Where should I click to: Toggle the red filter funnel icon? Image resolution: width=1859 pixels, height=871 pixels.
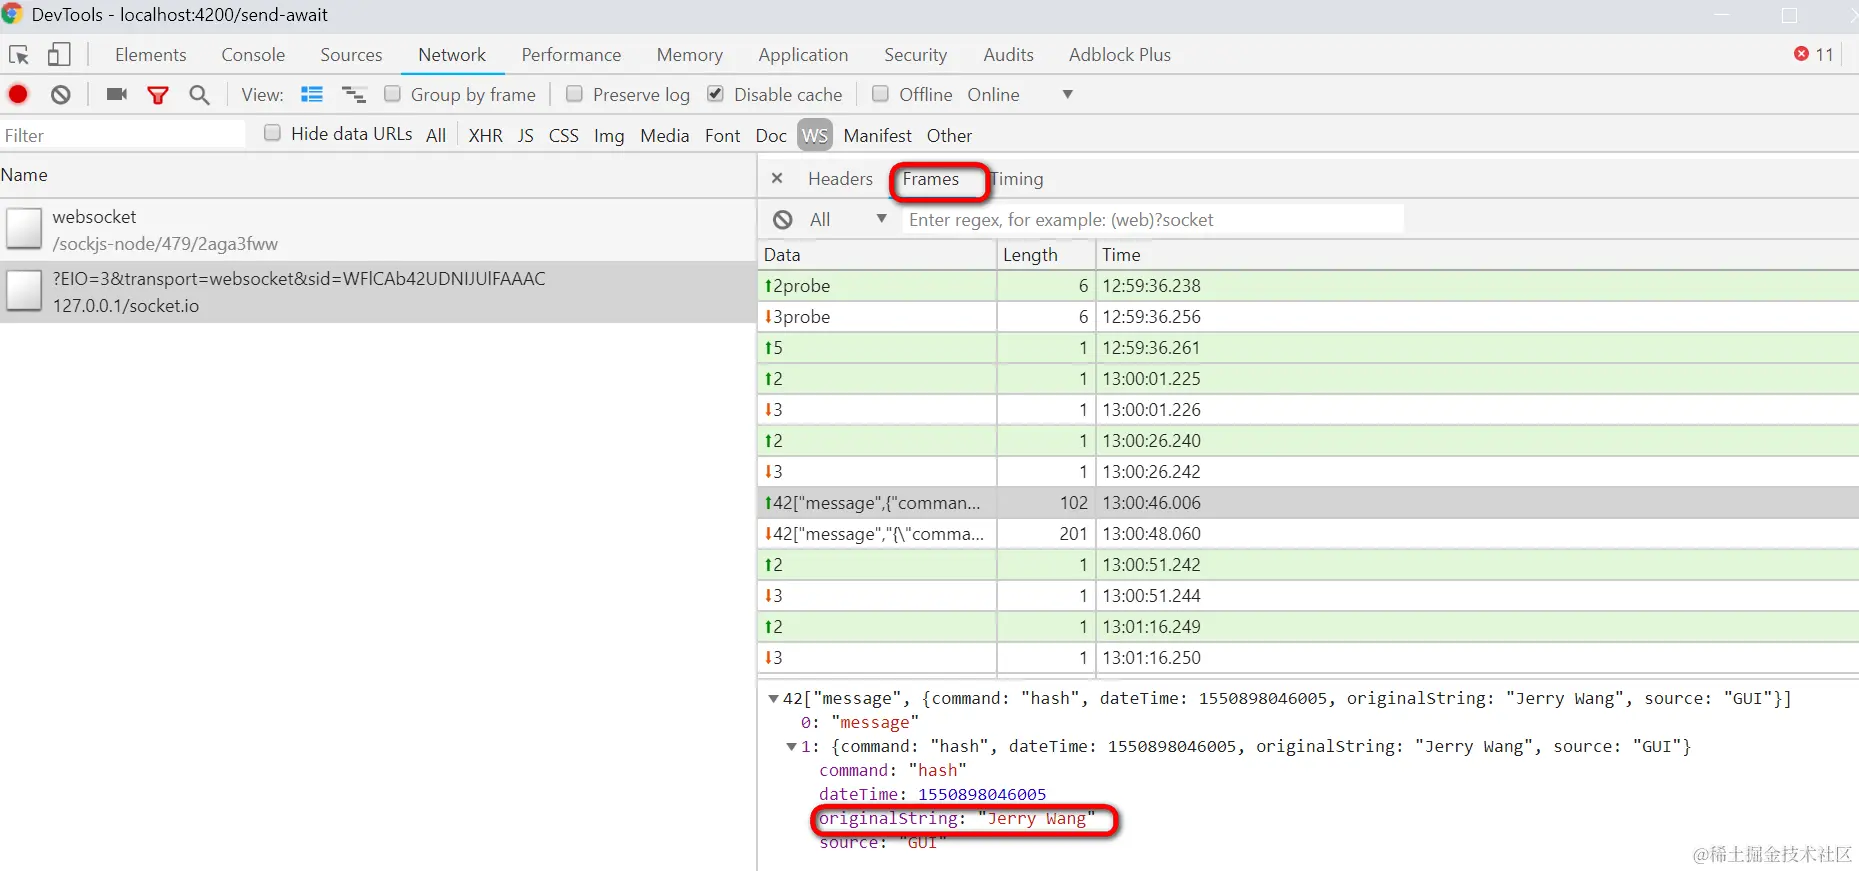158,95
